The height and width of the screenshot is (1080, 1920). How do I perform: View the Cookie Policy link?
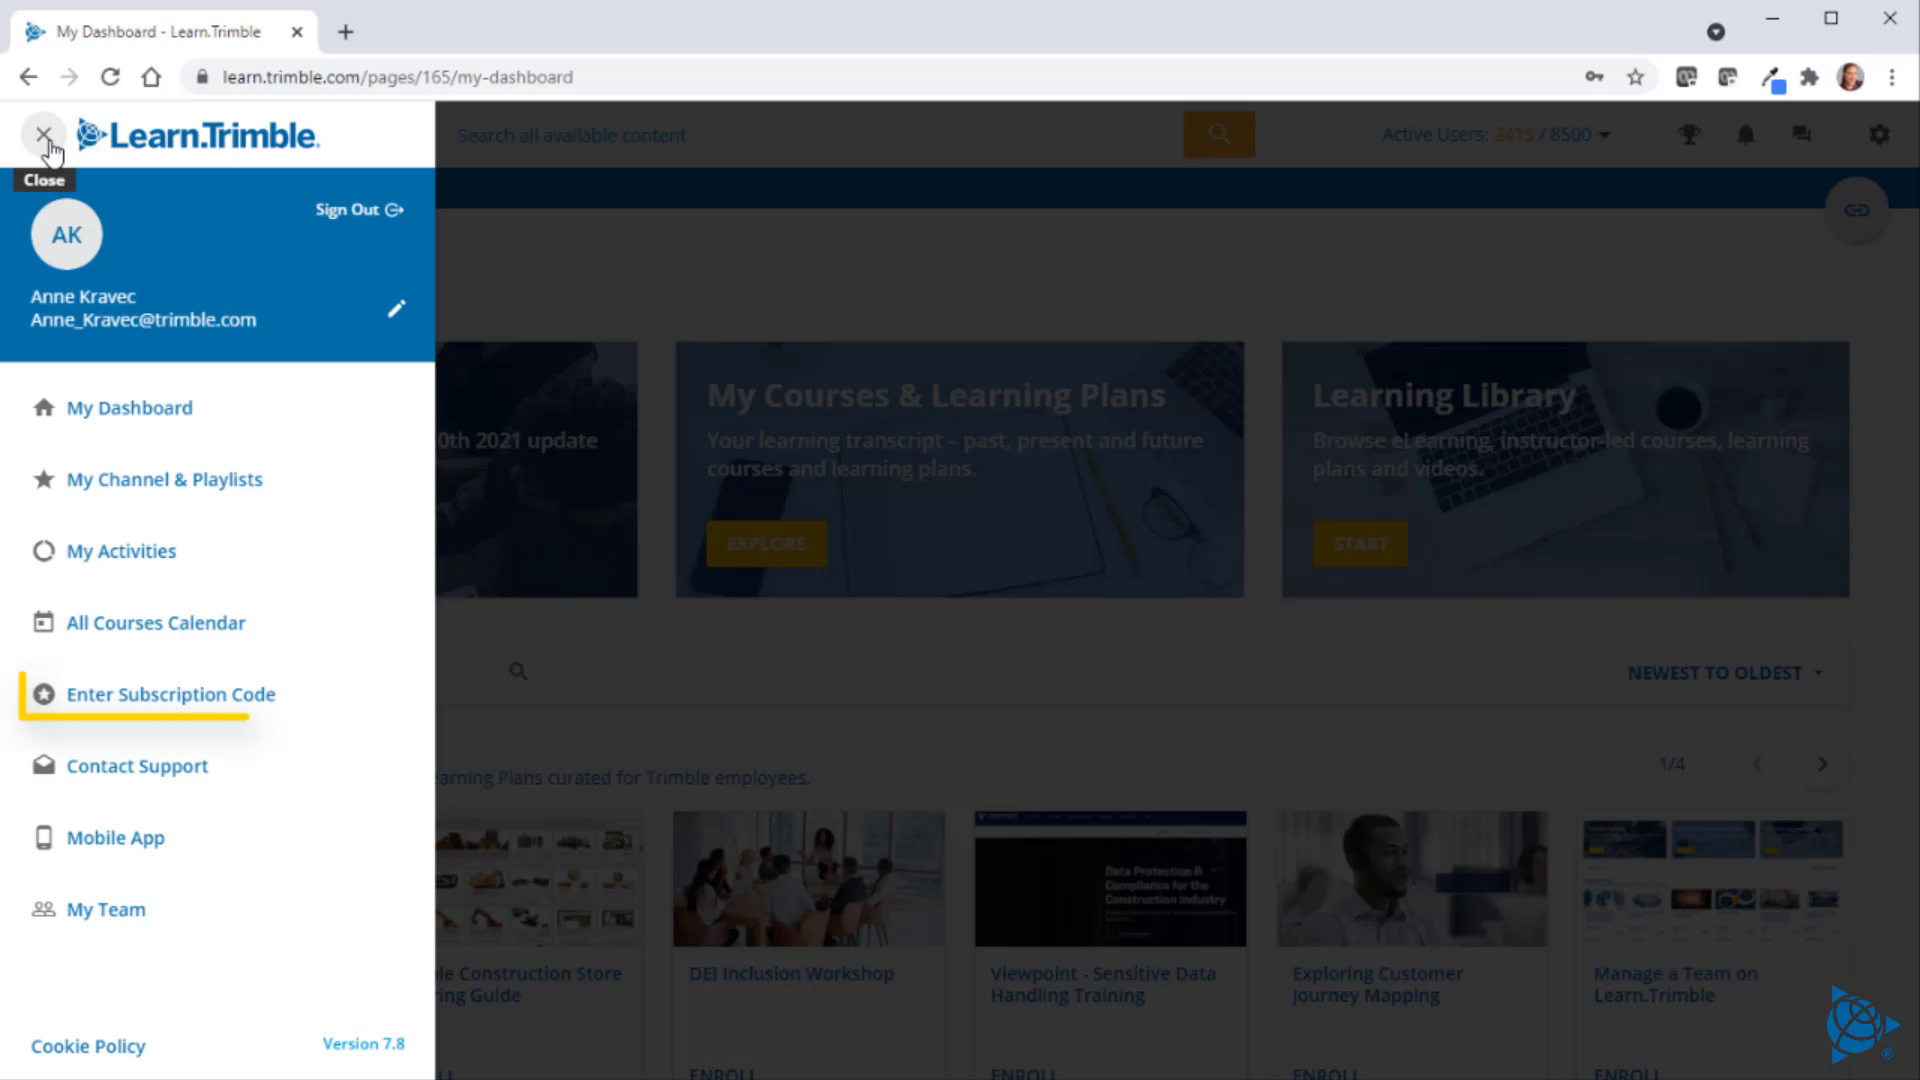[x=87, y=1045]
